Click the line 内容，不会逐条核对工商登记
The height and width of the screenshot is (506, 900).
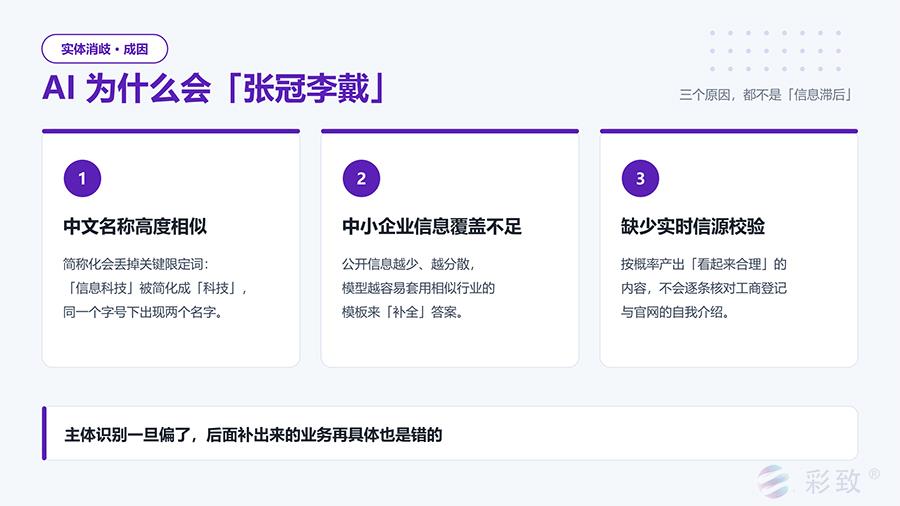703,288
